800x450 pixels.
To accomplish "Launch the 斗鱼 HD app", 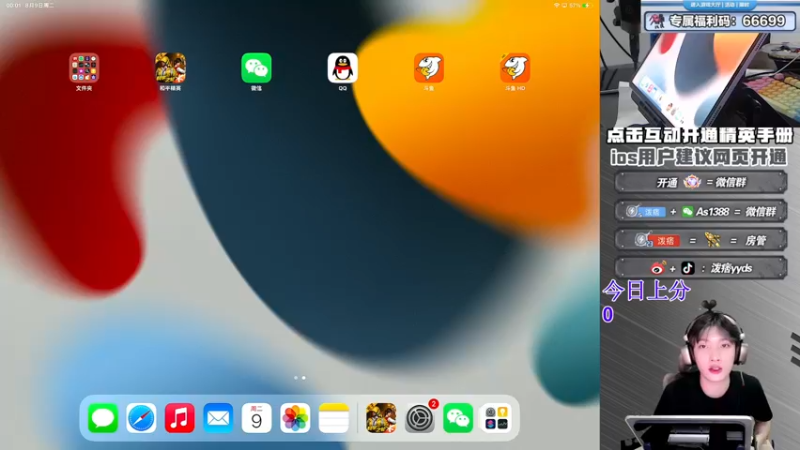I will (x=515, y=68).
